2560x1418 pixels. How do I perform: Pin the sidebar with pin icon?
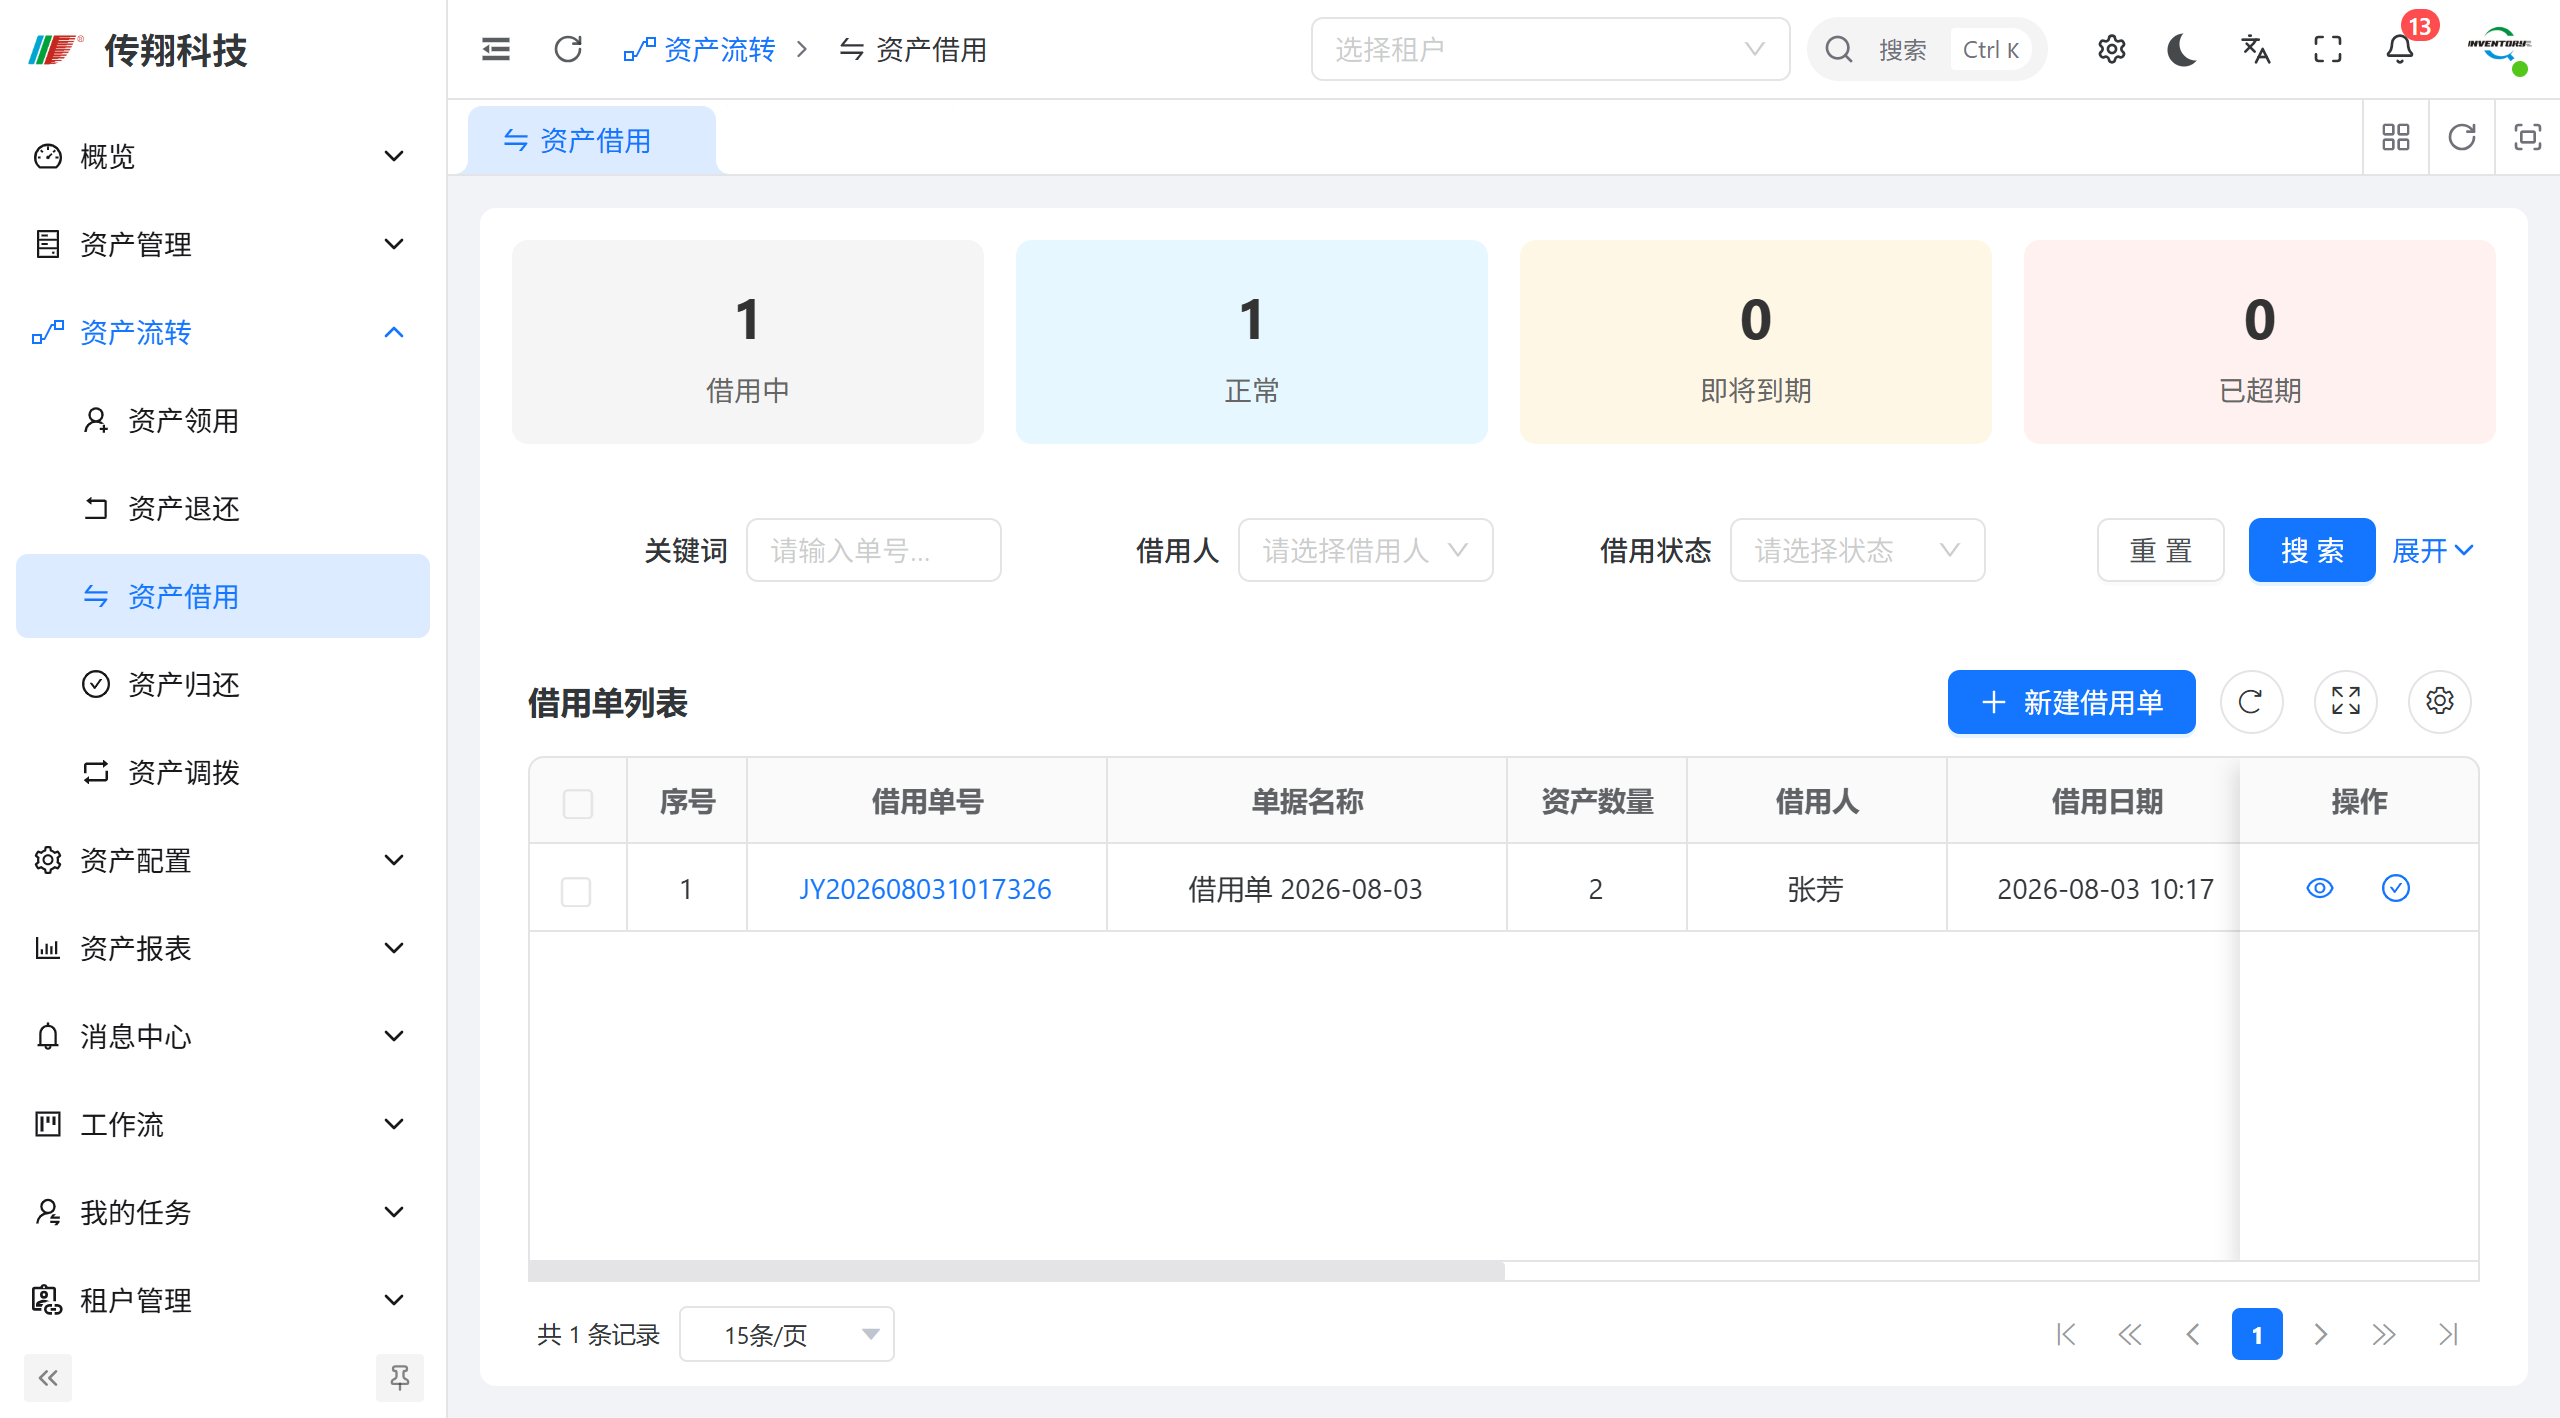[400, 1378]
